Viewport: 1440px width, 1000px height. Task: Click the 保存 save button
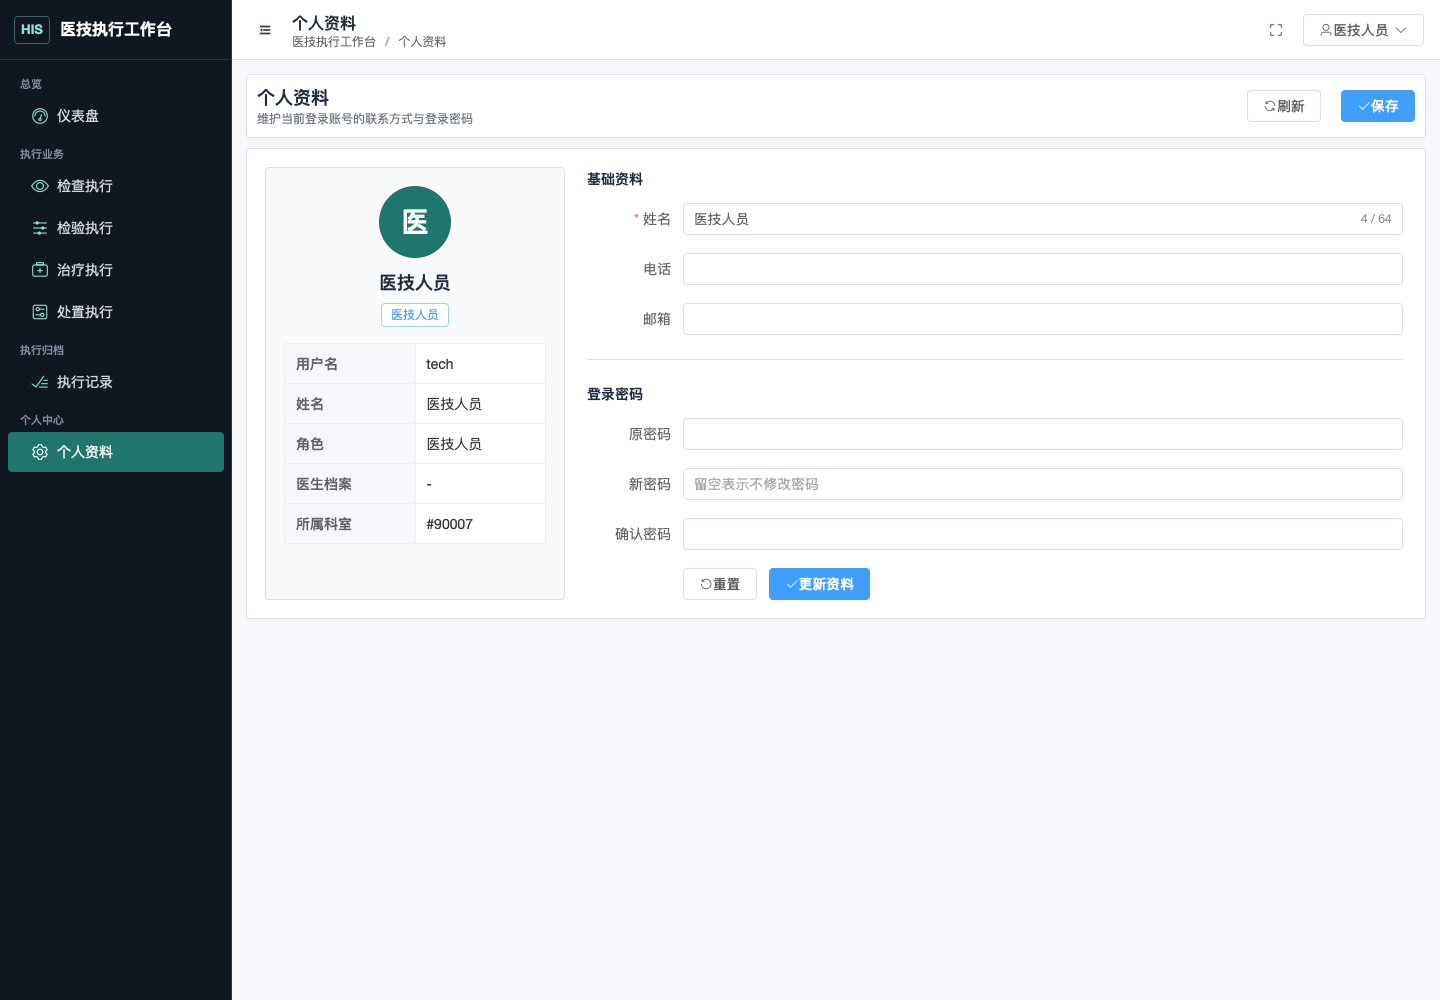click(1378, 106)
